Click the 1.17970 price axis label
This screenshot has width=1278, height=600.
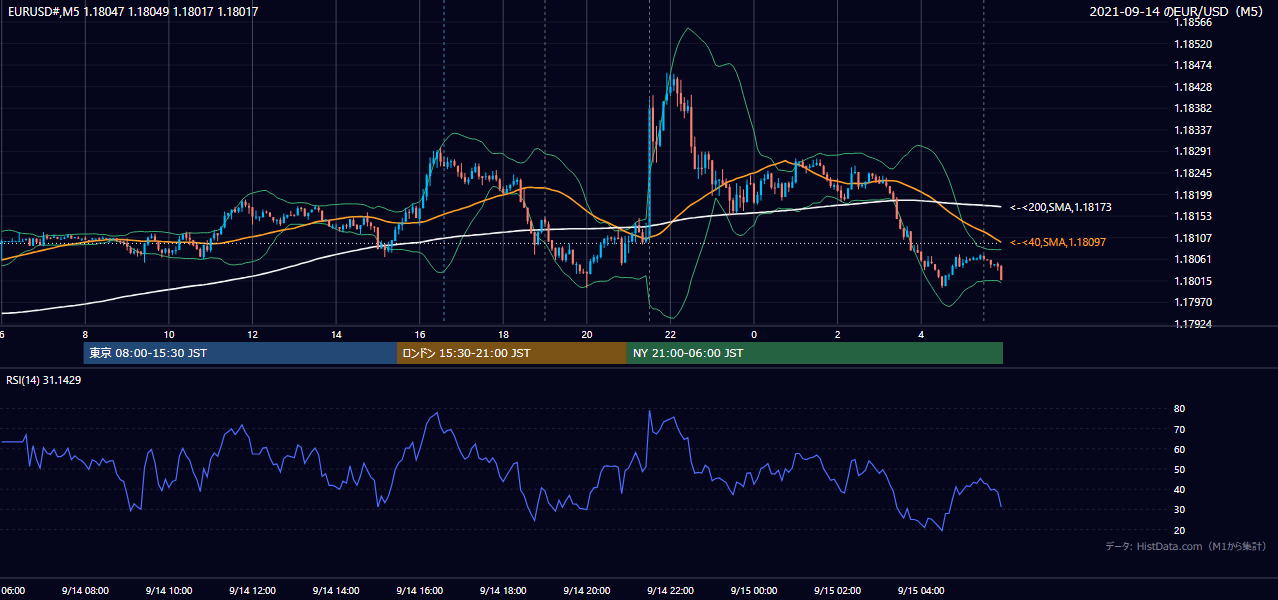click(x=1194, y=302)
